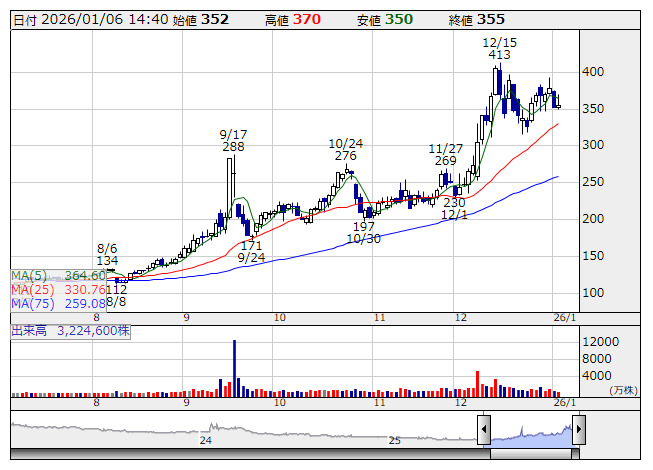Click the blue selected range in the navigator
Screen dimensions: 653x470
[531, 433]
